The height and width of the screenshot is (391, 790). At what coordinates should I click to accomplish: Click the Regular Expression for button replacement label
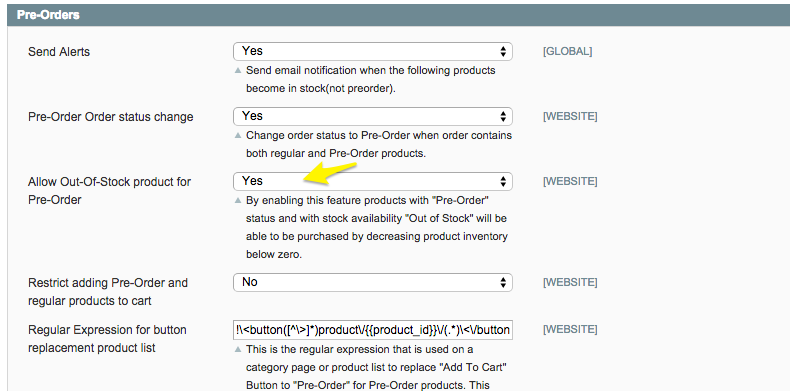tap(107, 339)
